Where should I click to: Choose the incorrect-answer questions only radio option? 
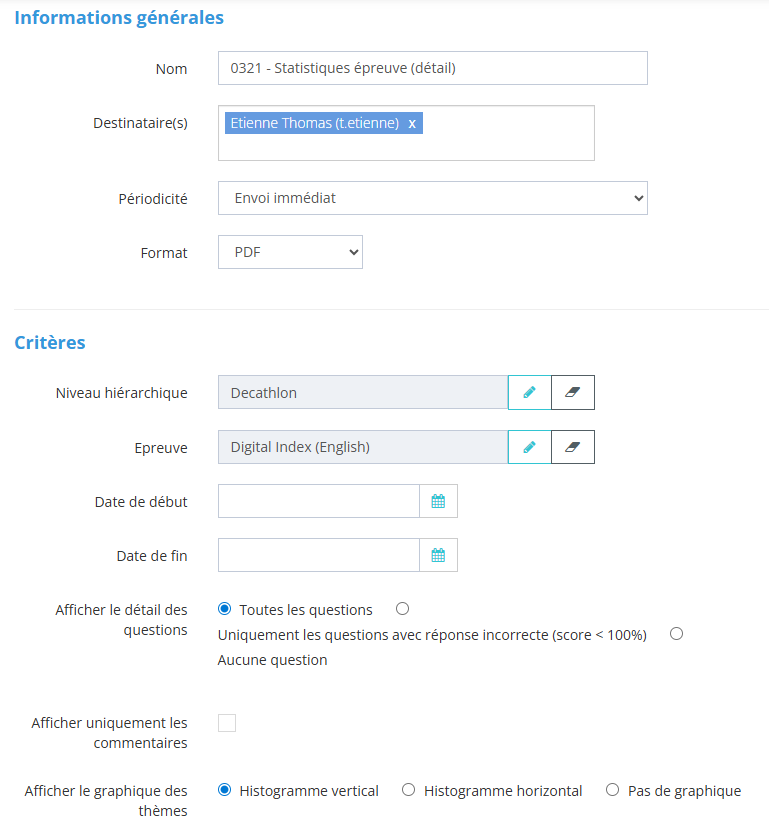pos(402,609)
